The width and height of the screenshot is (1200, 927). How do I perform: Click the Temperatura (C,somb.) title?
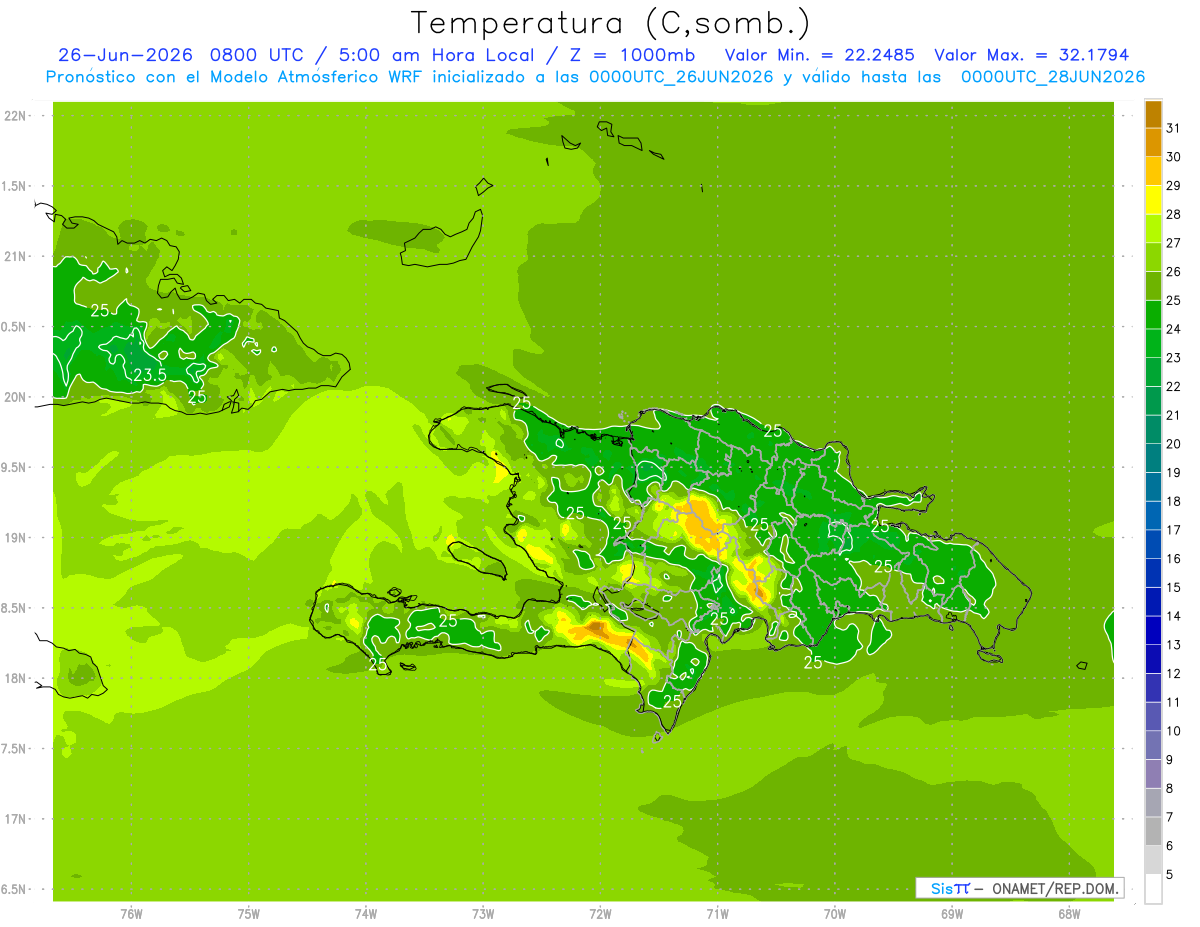(x=611, y=23)
